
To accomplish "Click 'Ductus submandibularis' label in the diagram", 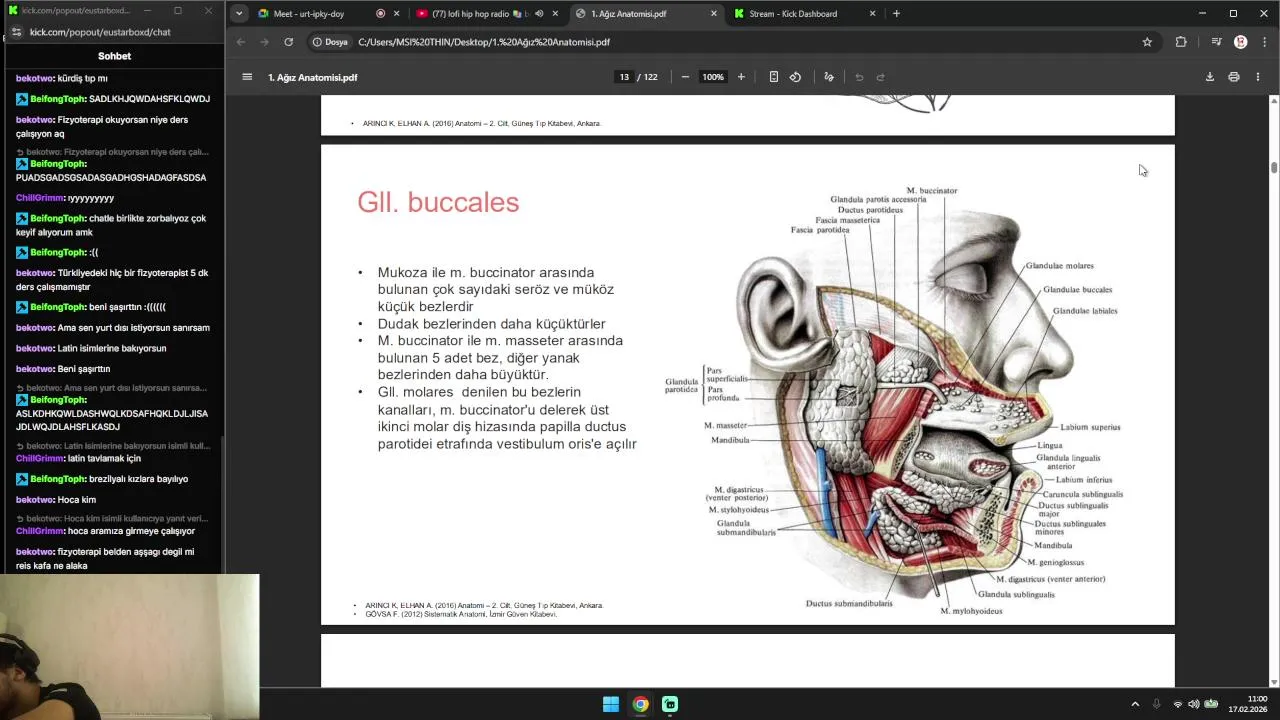I will pyautogui.click(x=849, y=603).
